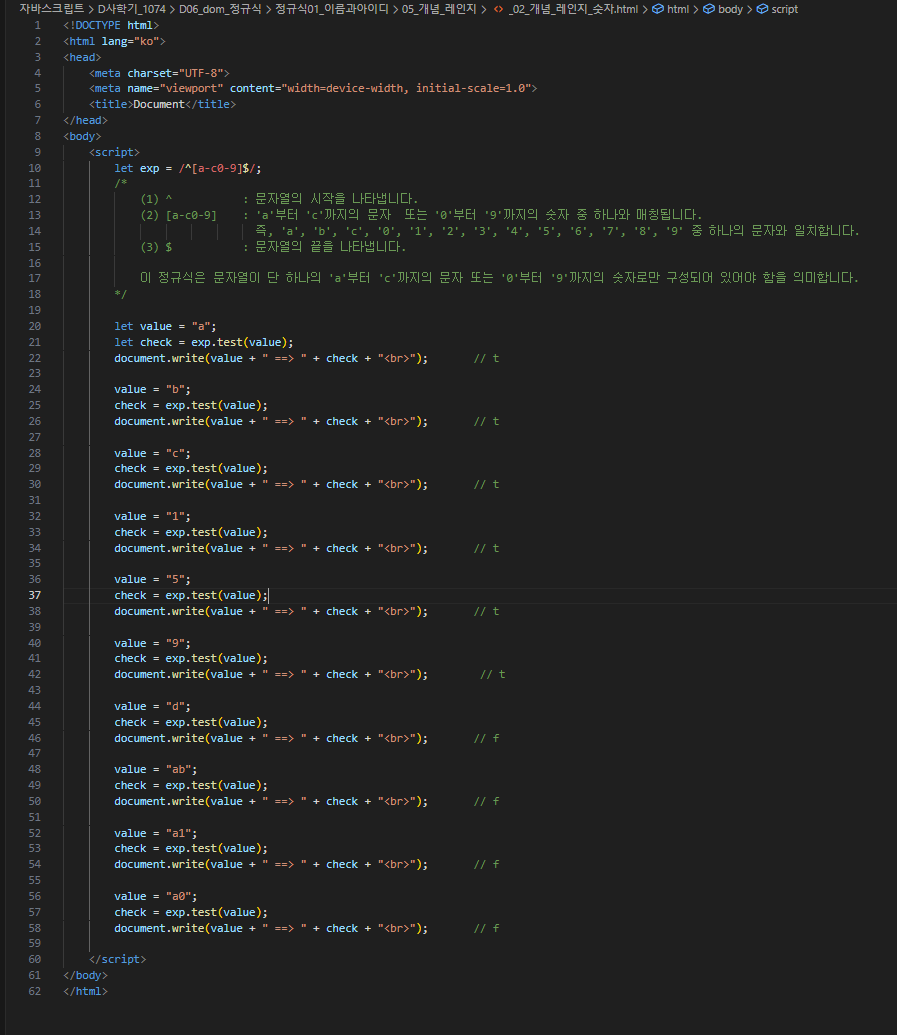Click the opening <body> tag
Screen dimensions: 897x1035
tap(82, 136)
